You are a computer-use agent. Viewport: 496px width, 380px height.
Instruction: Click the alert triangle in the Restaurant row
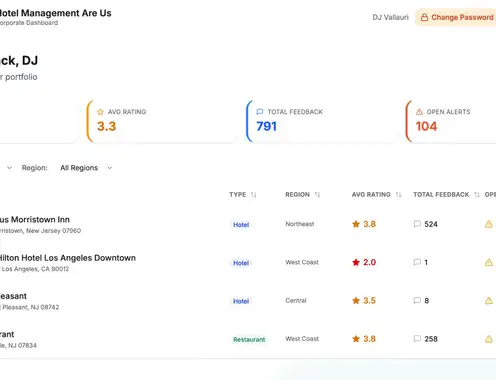click(x=489, y=339)
